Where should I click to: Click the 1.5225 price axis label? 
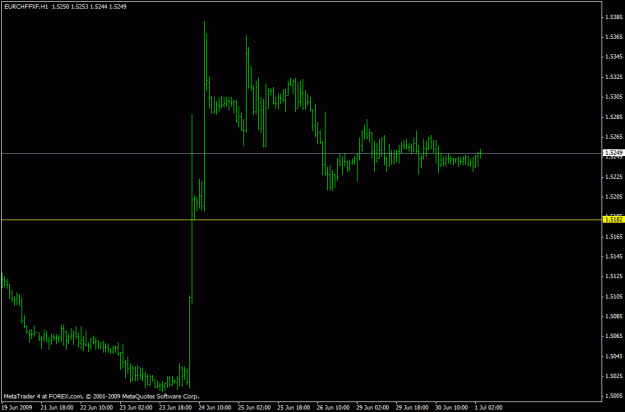(x=614, y=177)
